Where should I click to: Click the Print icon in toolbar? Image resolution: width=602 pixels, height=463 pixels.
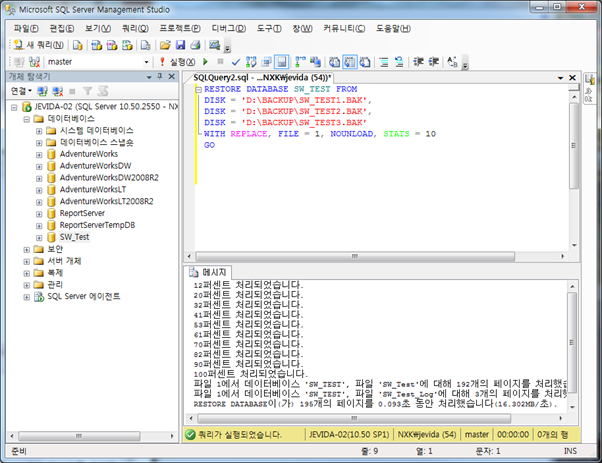click(x=195, y=45)
